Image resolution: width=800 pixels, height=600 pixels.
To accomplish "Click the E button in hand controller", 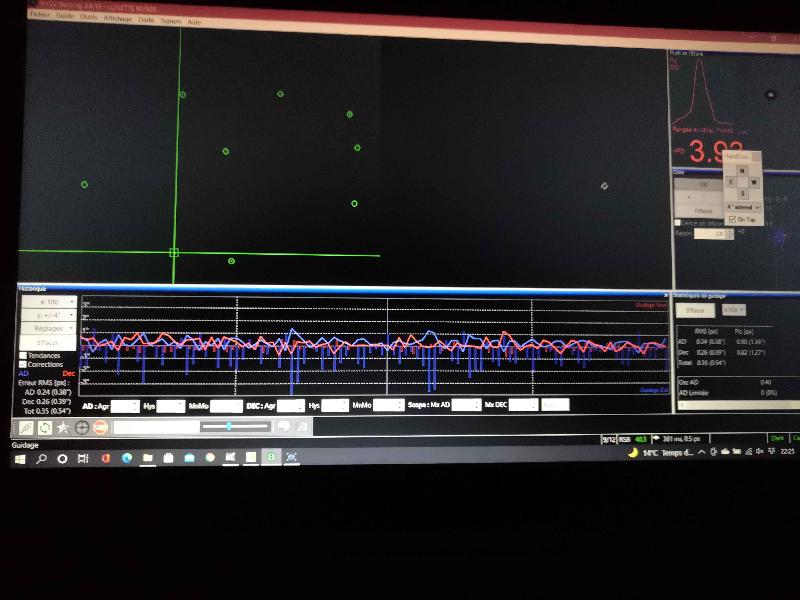I will [x=731, y=182].
